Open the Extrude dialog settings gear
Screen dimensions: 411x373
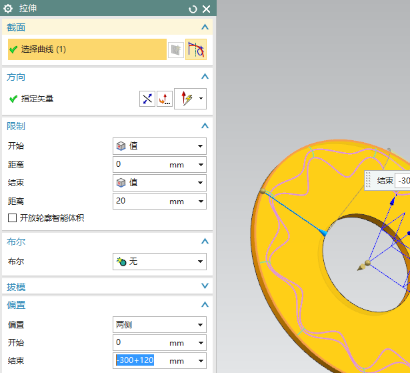(x=8, y=8)
